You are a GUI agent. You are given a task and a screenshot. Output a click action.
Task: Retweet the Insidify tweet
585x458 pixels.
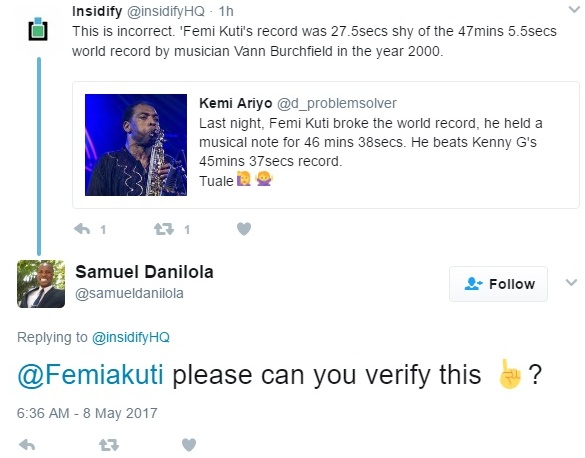tap(164, 229)
